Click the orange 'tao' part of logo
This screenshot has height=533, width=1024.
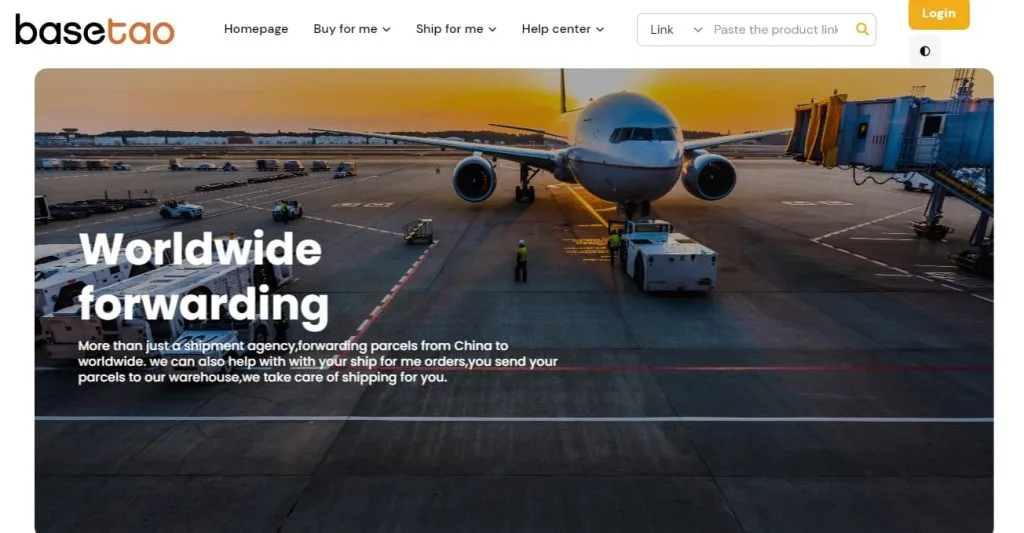point(140,31)
